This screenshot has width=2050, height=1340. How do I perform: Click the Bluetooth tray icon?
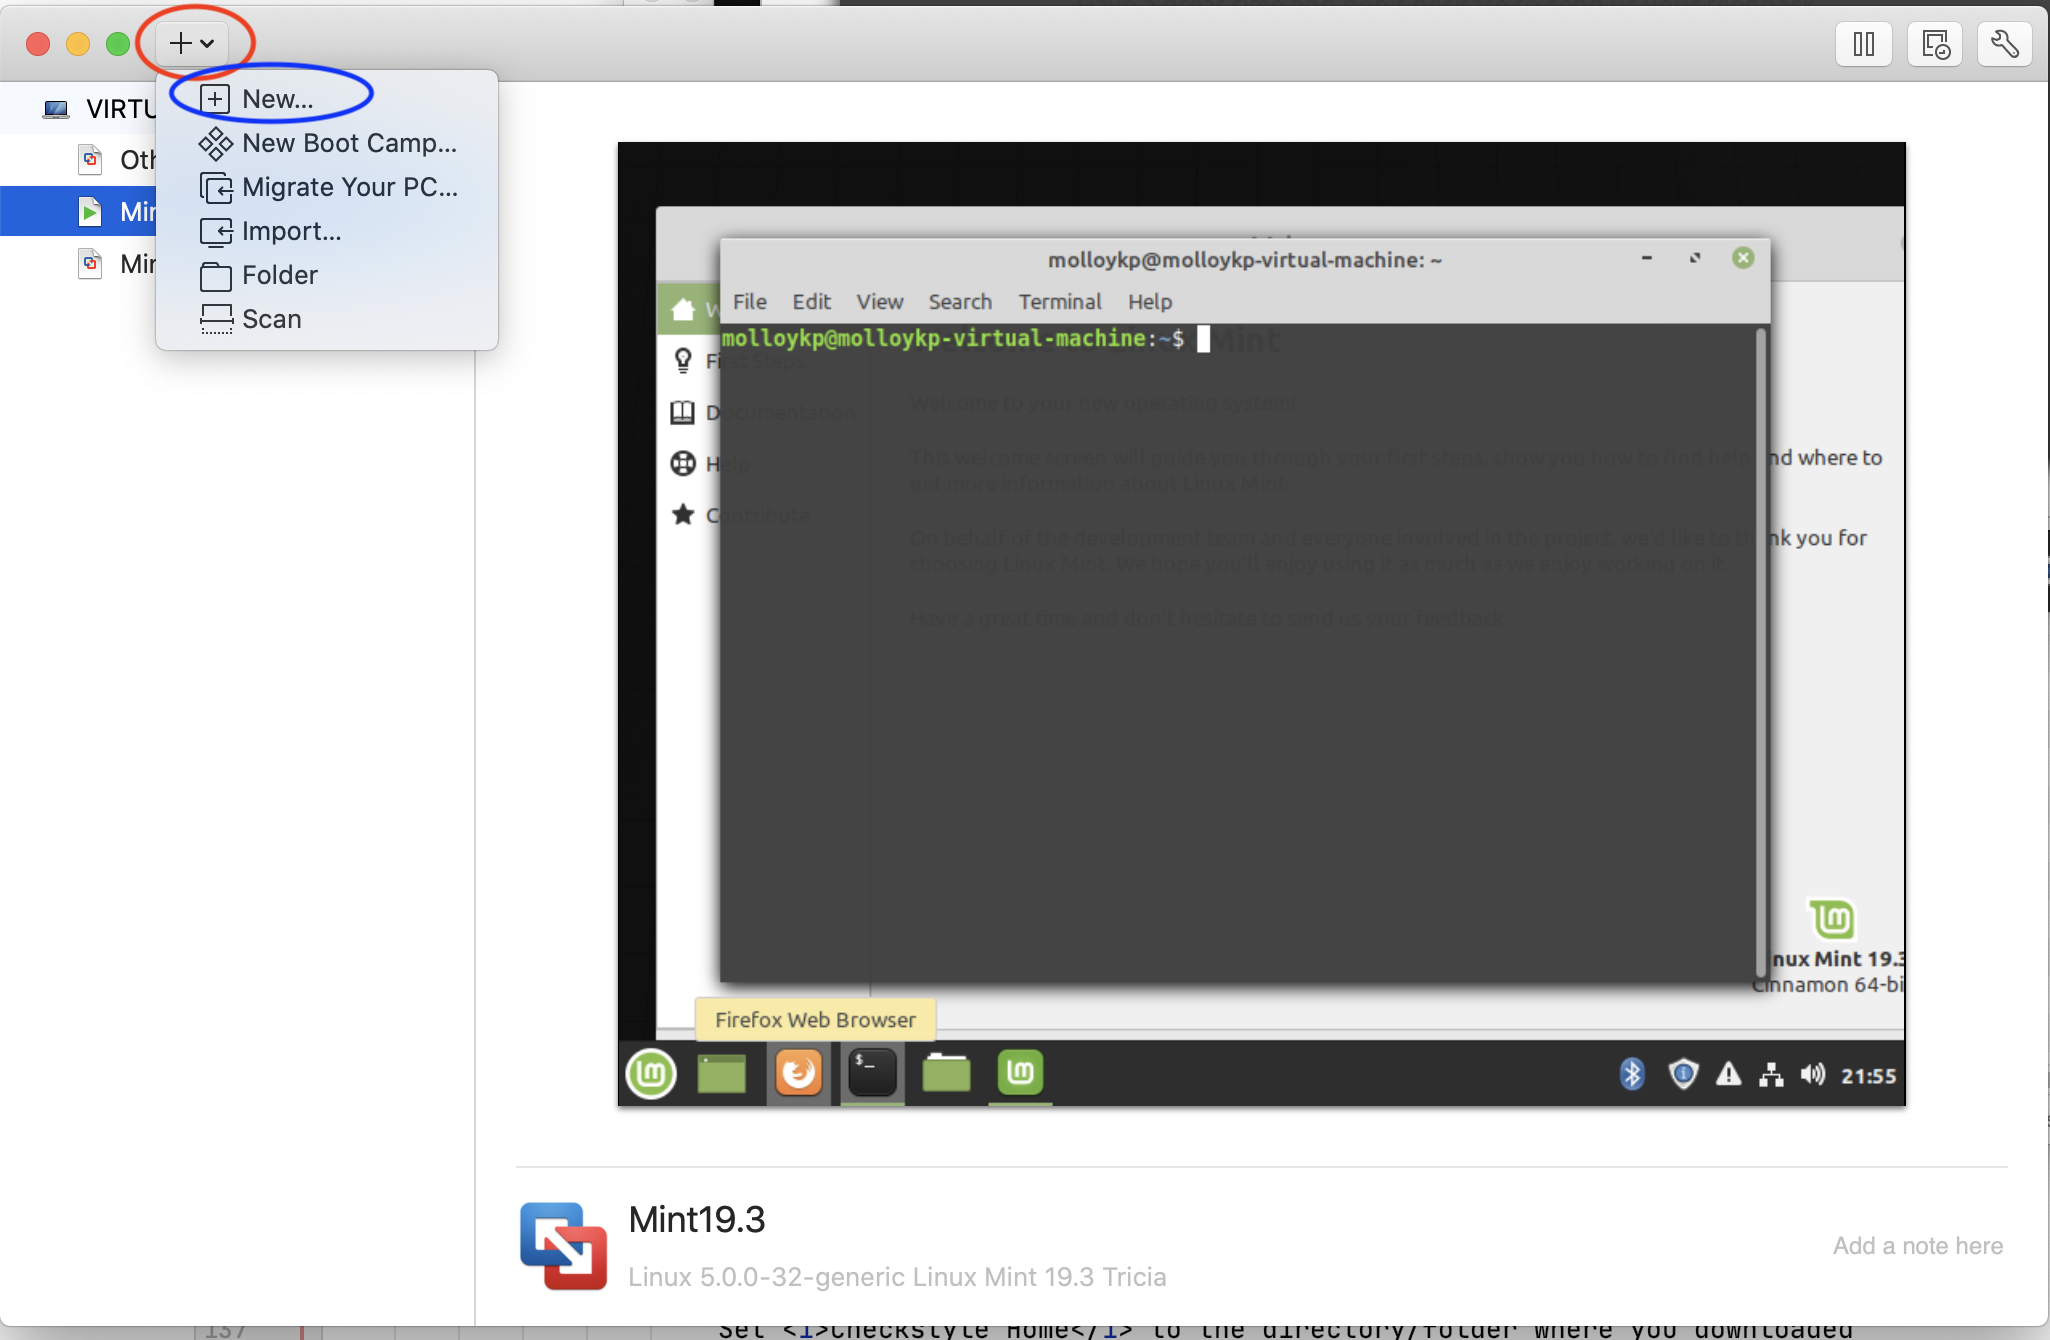click(x=1632, y=1075)
